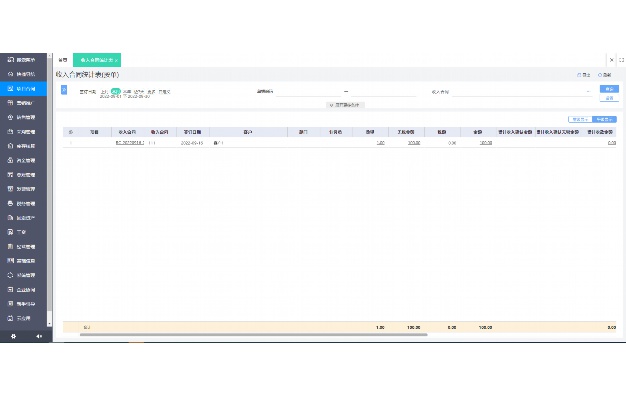The width and height of the screenshot is (626, 396).
Task: Click the refresh icon in report header
Action: [x=604, y=75]
